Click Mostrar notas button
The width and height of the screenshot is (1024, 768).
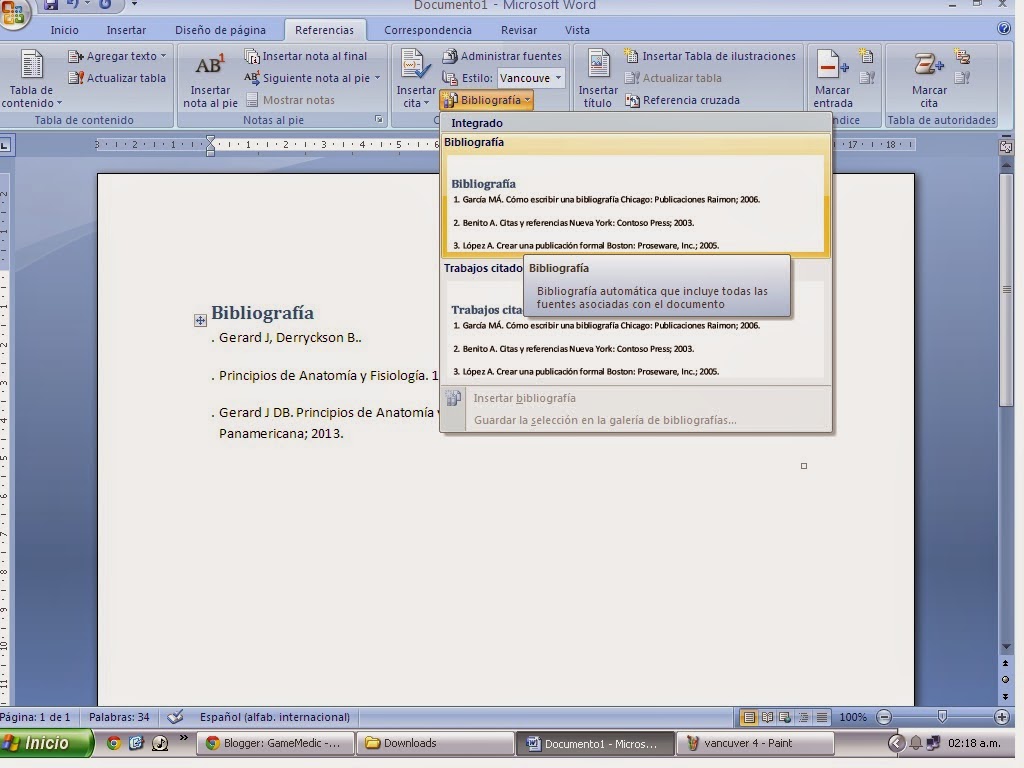pos(290,100)
